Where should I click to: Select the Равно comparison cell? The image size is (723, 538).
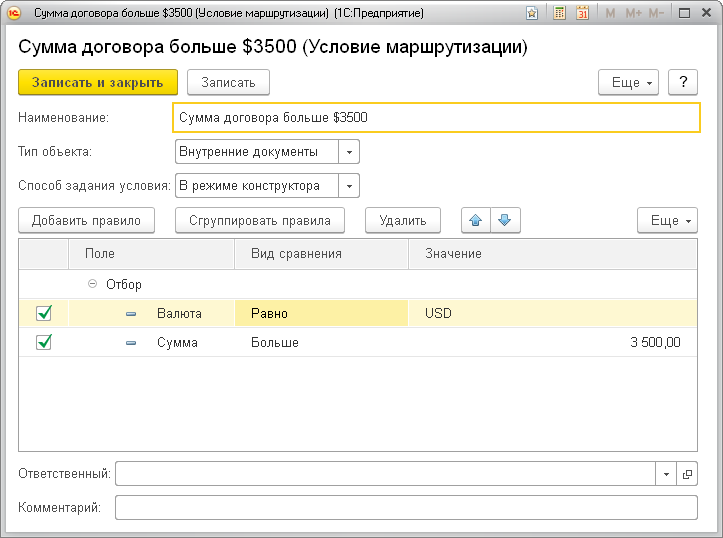pyautogui.click(x=321, y=313)
